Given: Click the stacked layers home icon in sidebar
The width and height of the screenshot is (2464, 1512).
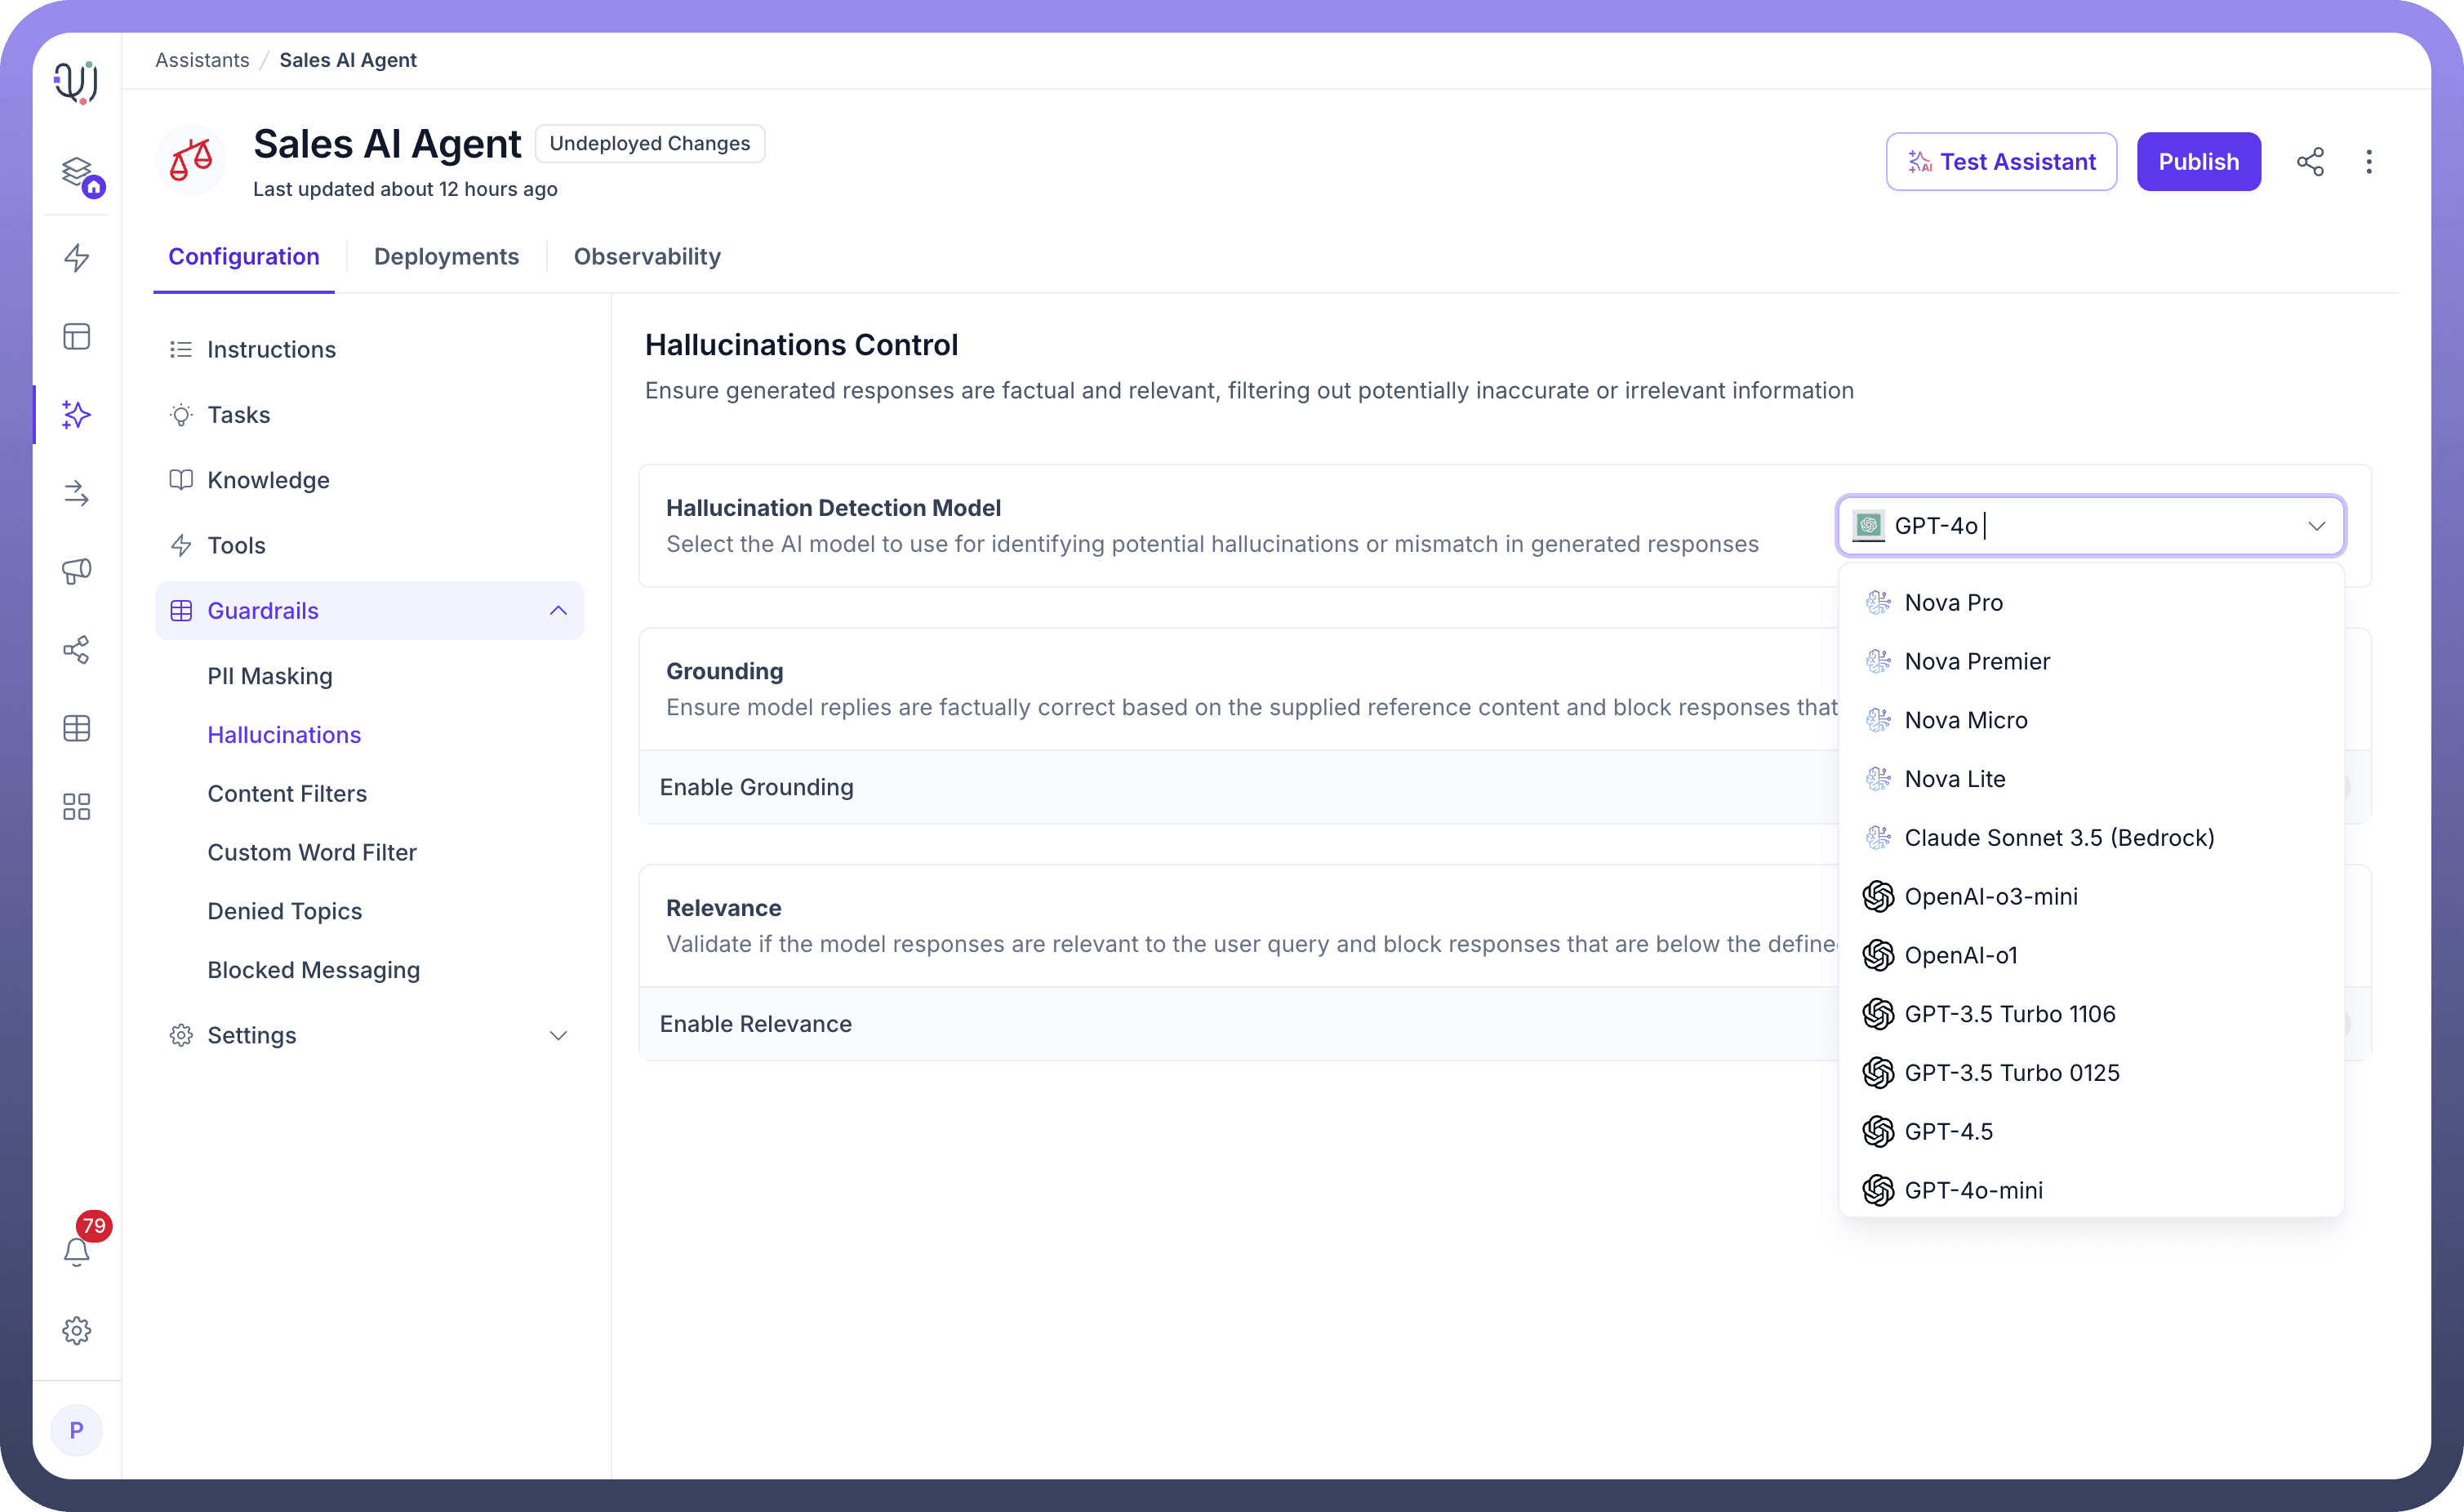Looking at the screenshot, I should 77,172.
